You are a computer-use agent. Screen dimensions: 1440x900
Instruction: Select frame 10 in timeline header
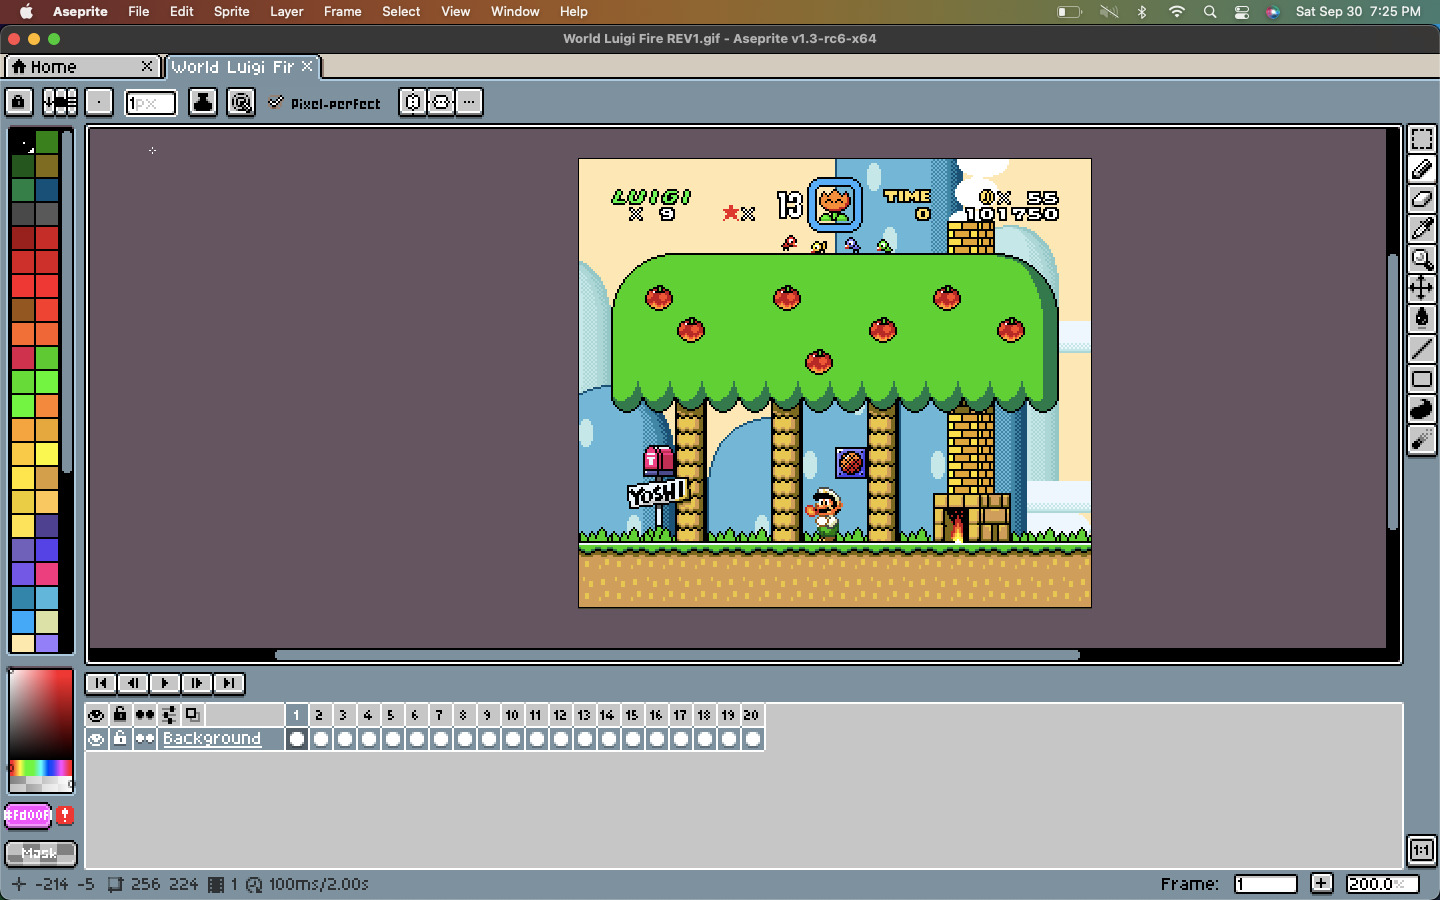point(512,715)
